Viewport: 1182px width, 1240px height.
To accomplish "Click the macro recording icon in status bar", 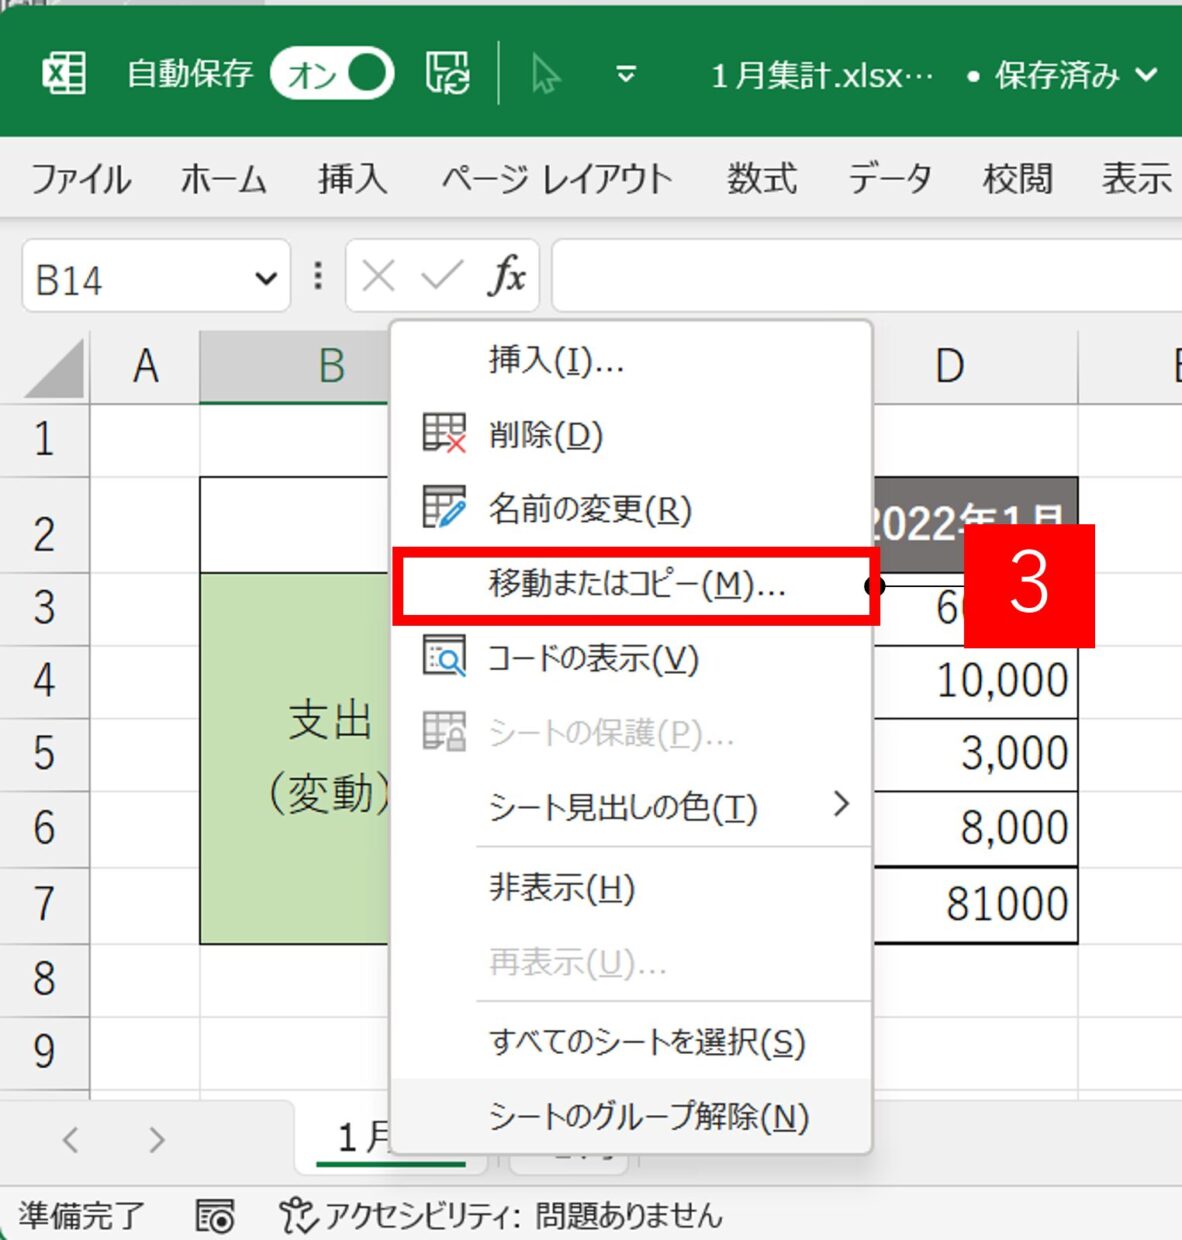I will point(215,1216).
